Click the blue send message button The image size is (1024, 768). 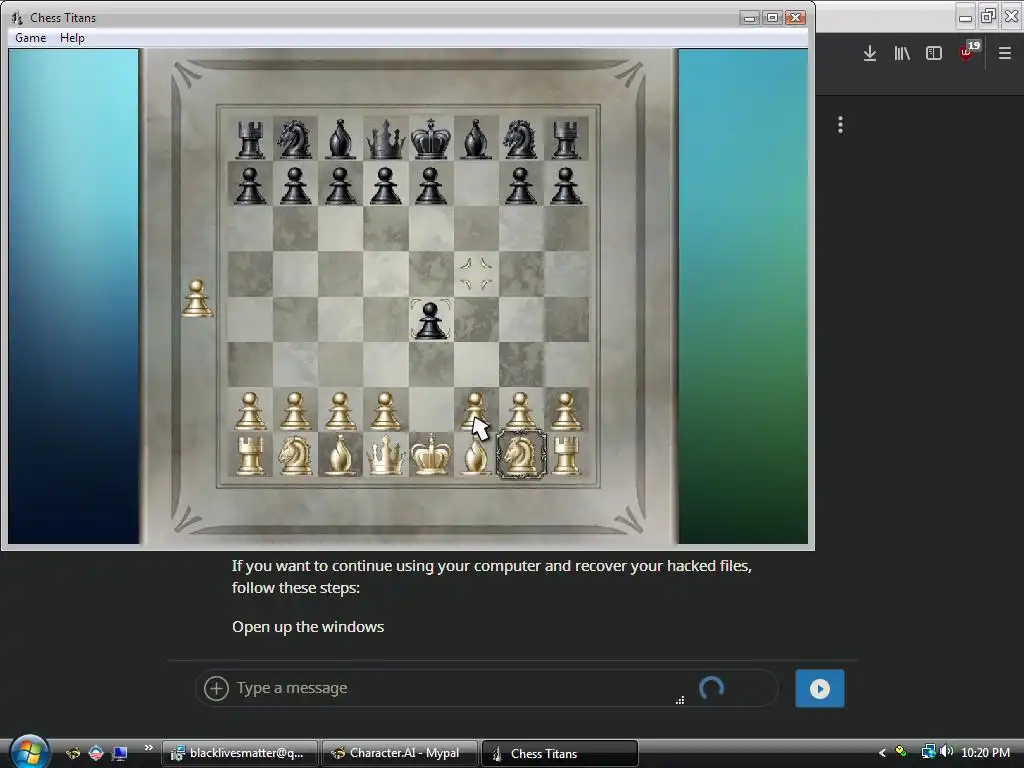820,688
